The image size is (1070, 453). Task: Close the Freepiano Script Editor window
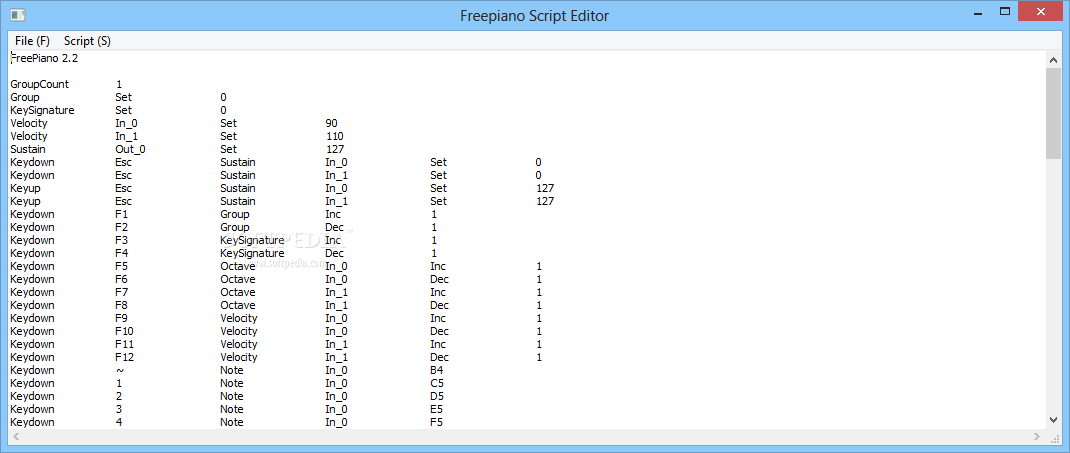coord(1041,12)
